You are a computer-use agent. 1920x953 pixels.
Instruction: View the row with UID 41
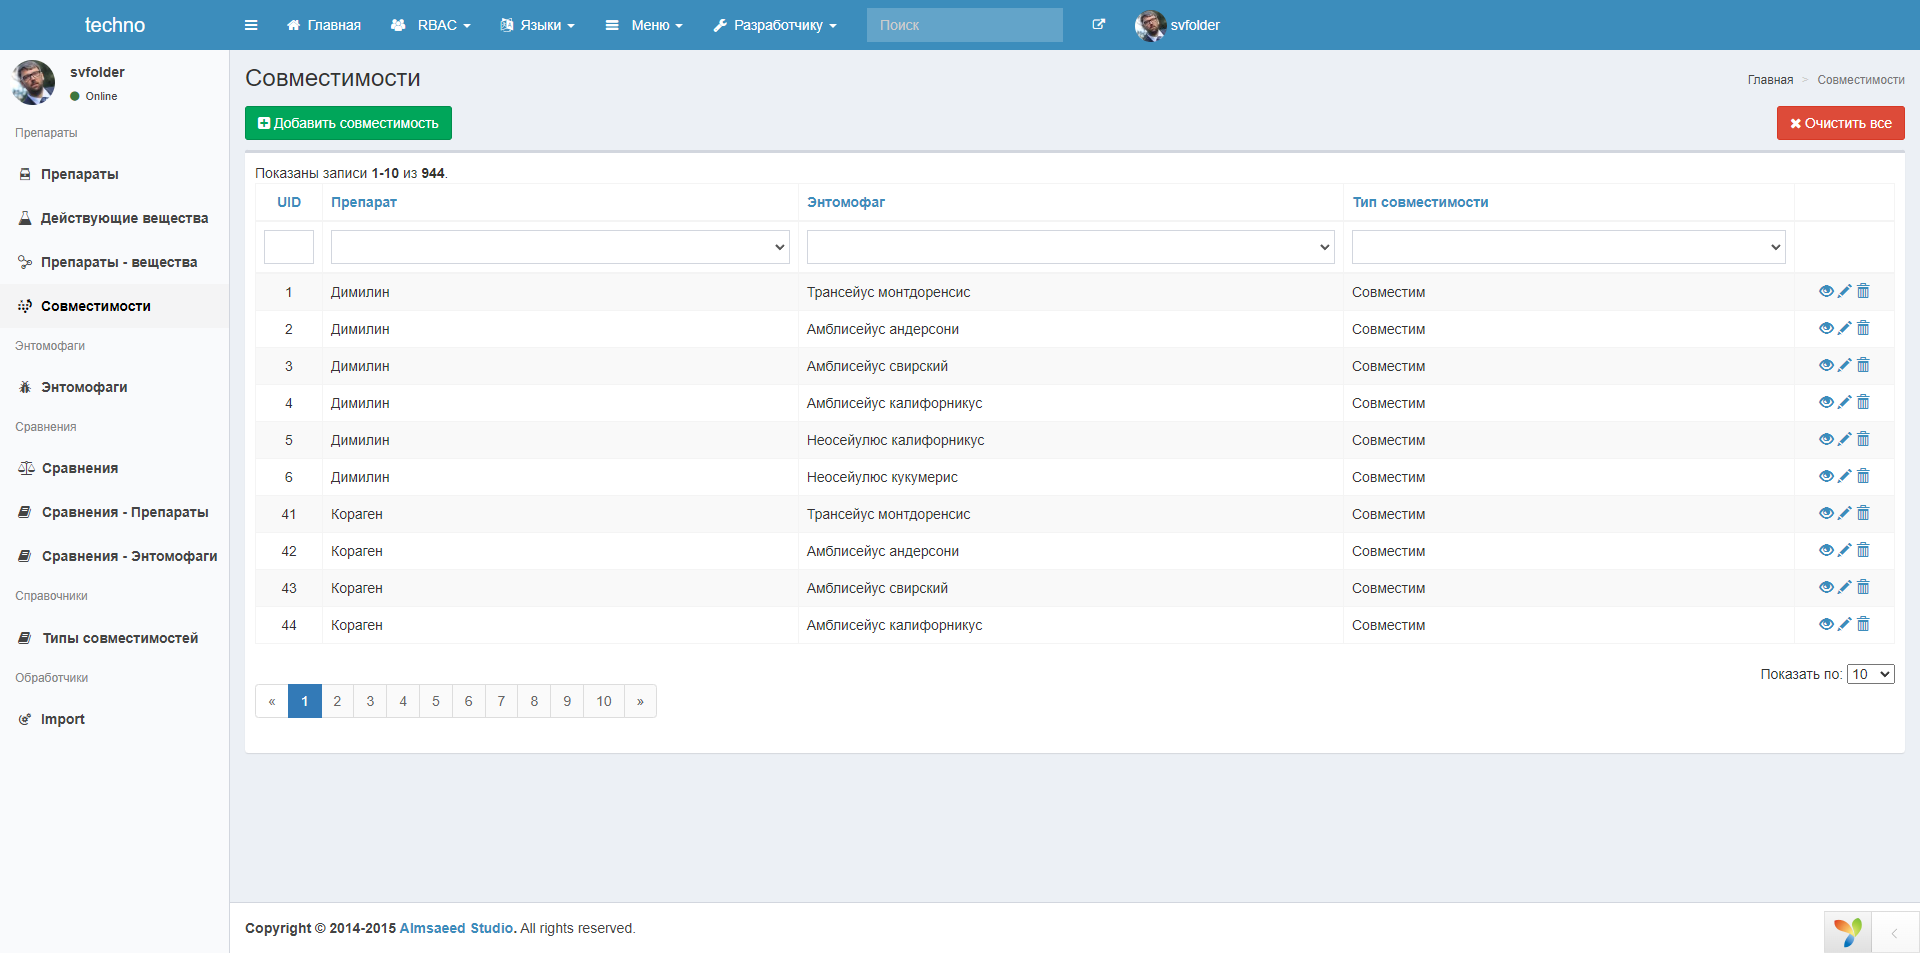pyautogui.click(x=1826, y=513)
